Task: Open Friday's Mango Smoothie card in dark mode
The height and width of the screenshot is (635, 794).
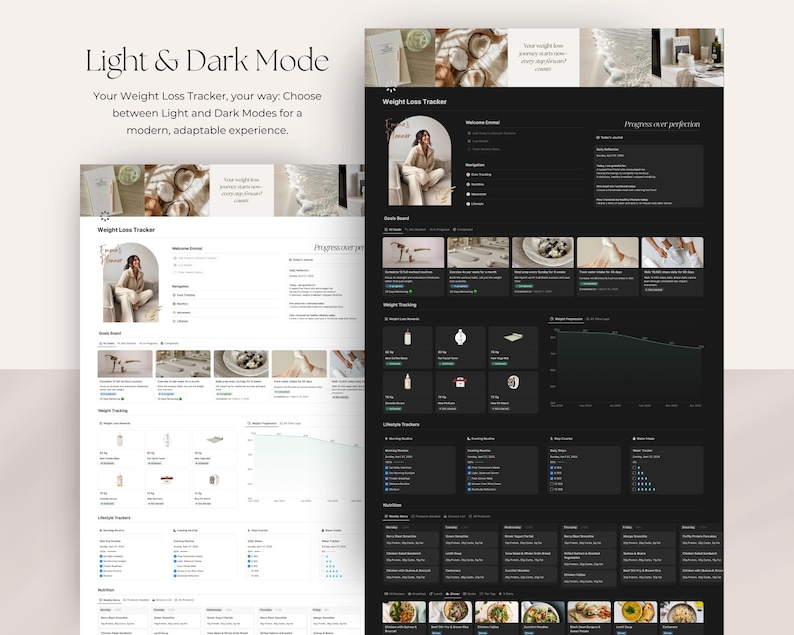Action: tap(648, 539)
